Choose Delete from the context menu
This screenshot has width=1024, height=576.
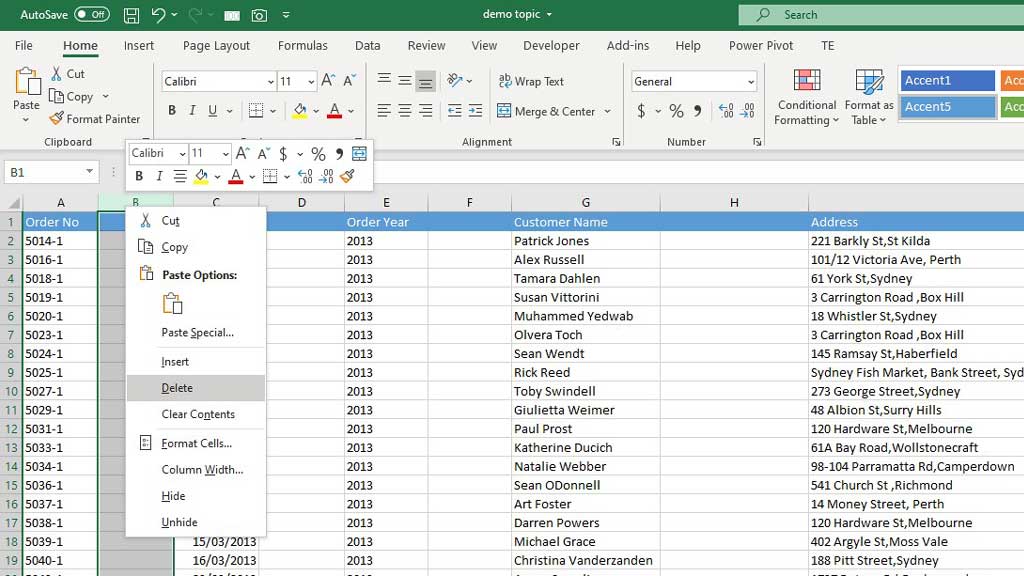pyautogui.click(x=177, y=388)
